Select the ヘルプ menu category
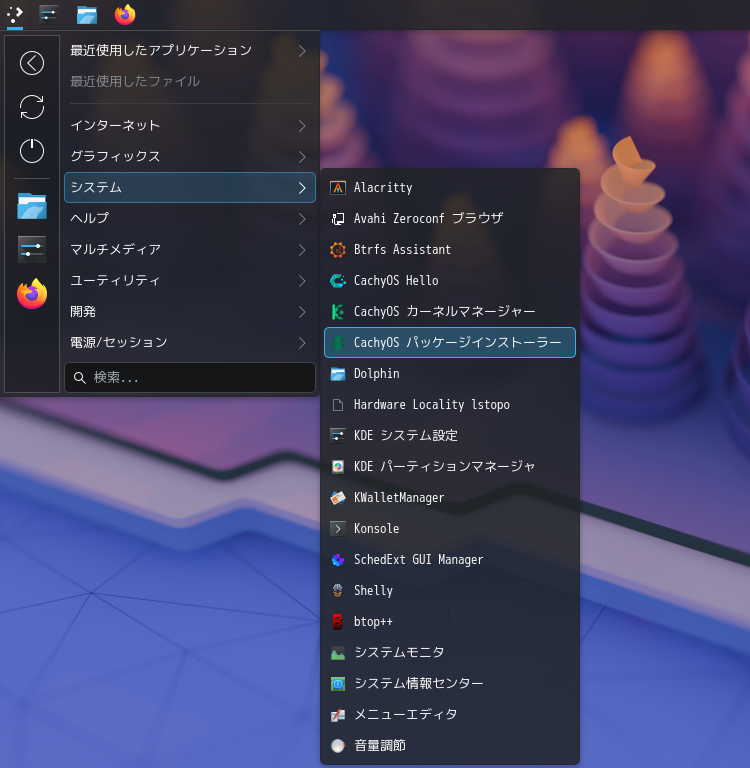 pyautogui.click(x=190, y=218)
